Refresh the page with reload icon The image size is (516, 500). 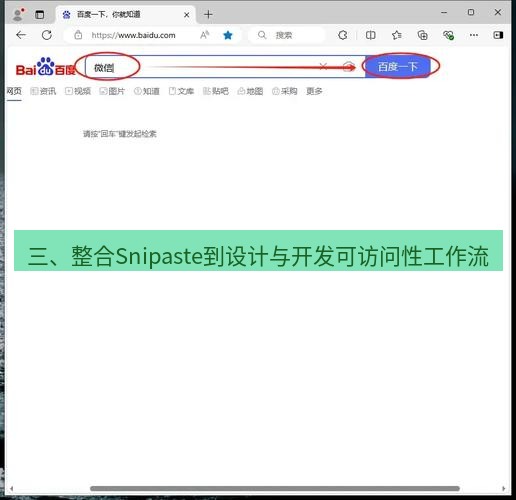pyautogui.click(x=47, y=35)
